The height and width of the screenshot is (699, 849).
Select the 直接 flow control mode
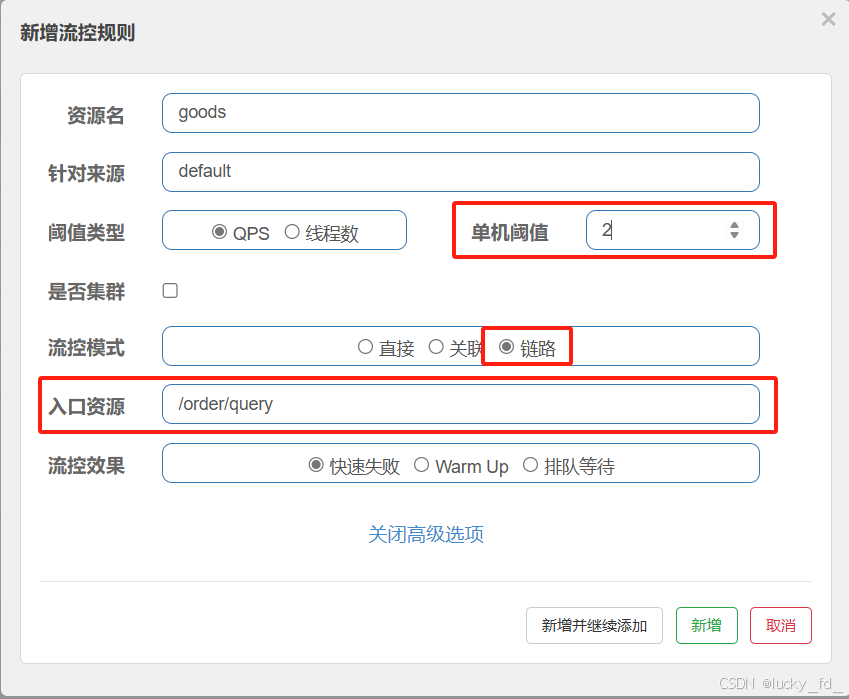(365, 347)
